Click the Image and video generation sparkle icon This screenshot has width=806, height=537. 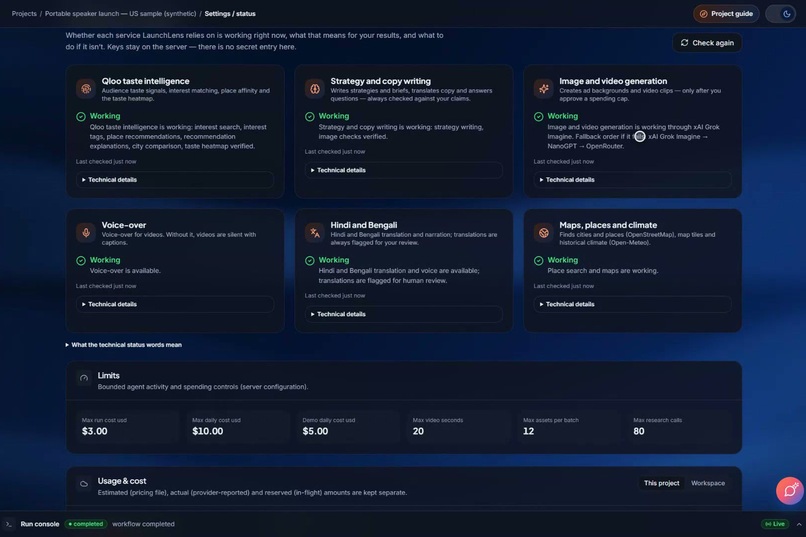(x=543, y=88)
